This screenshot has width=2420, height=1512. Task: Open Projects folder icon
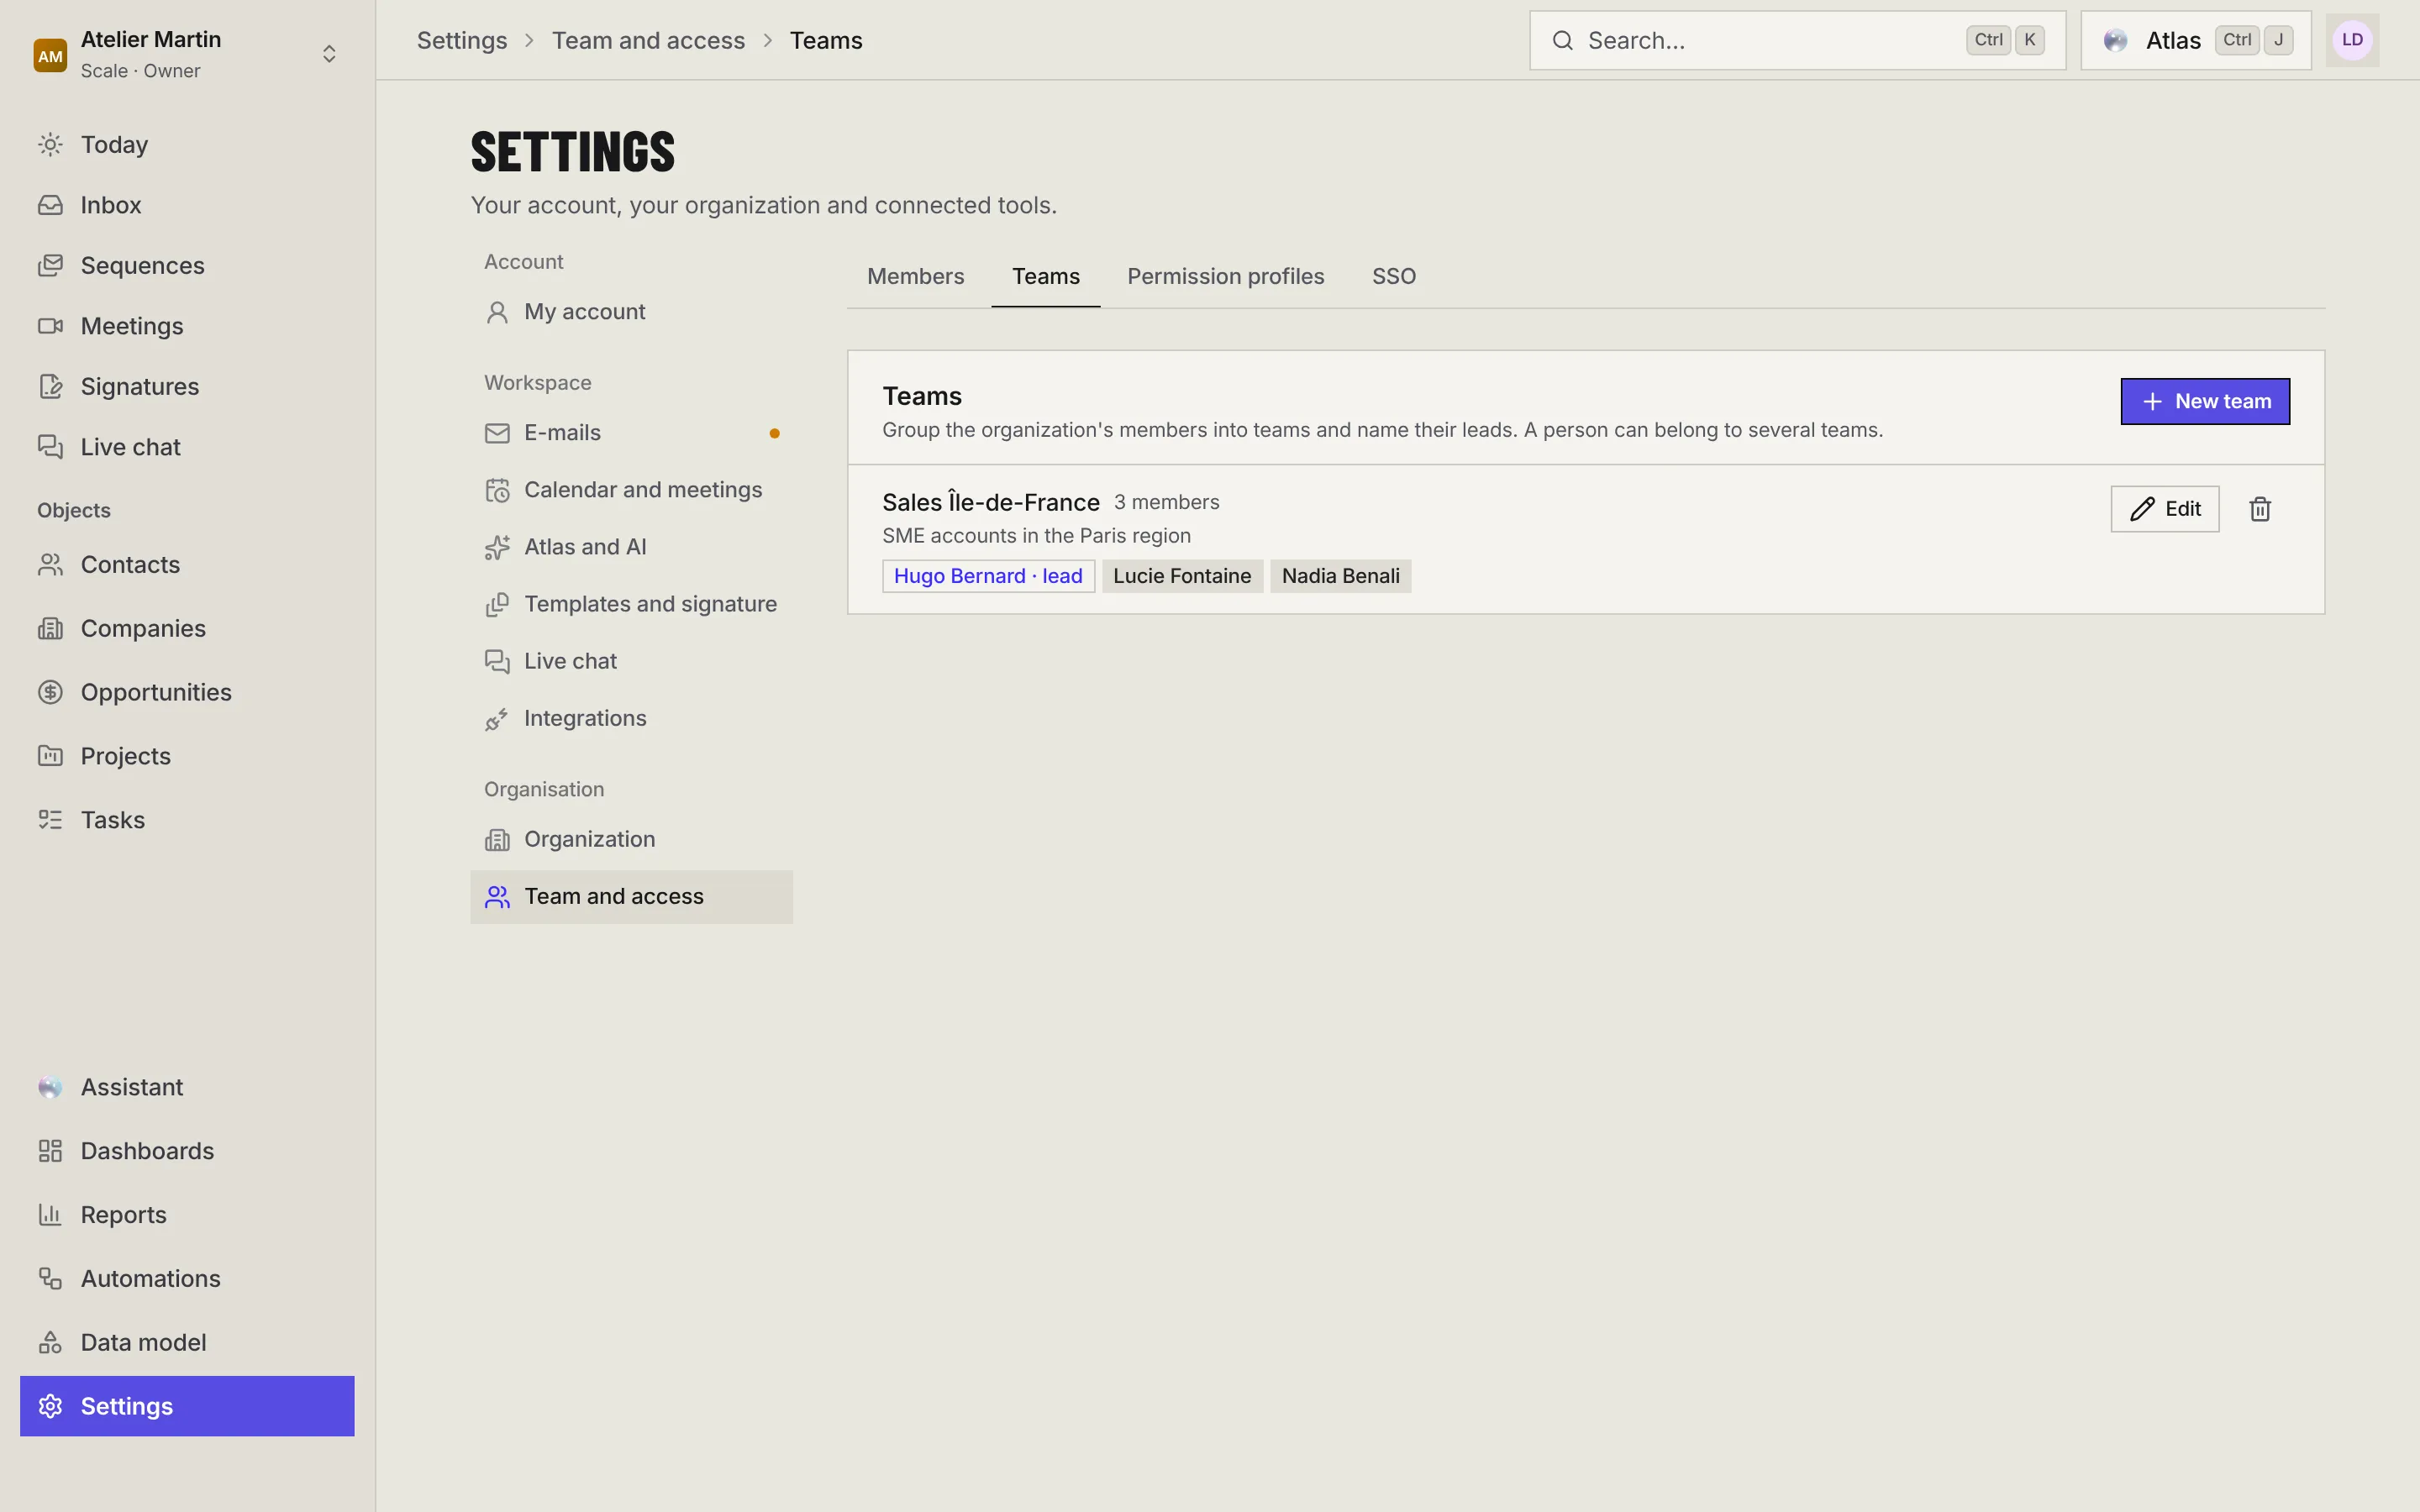pyautogui.click(x=50, y=756)
